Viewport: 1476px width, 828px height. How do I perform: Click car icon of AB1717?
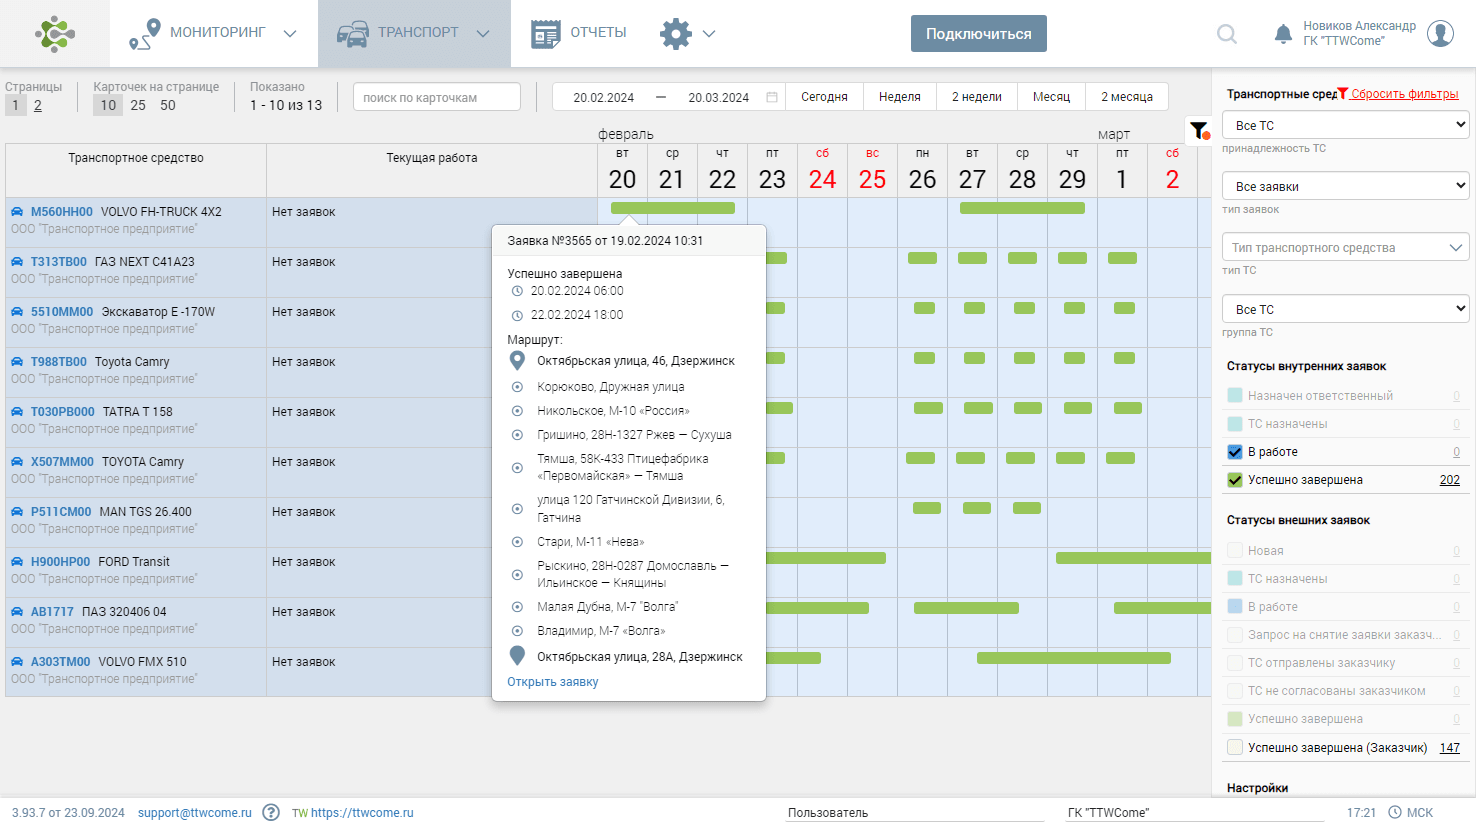[17, 612]
